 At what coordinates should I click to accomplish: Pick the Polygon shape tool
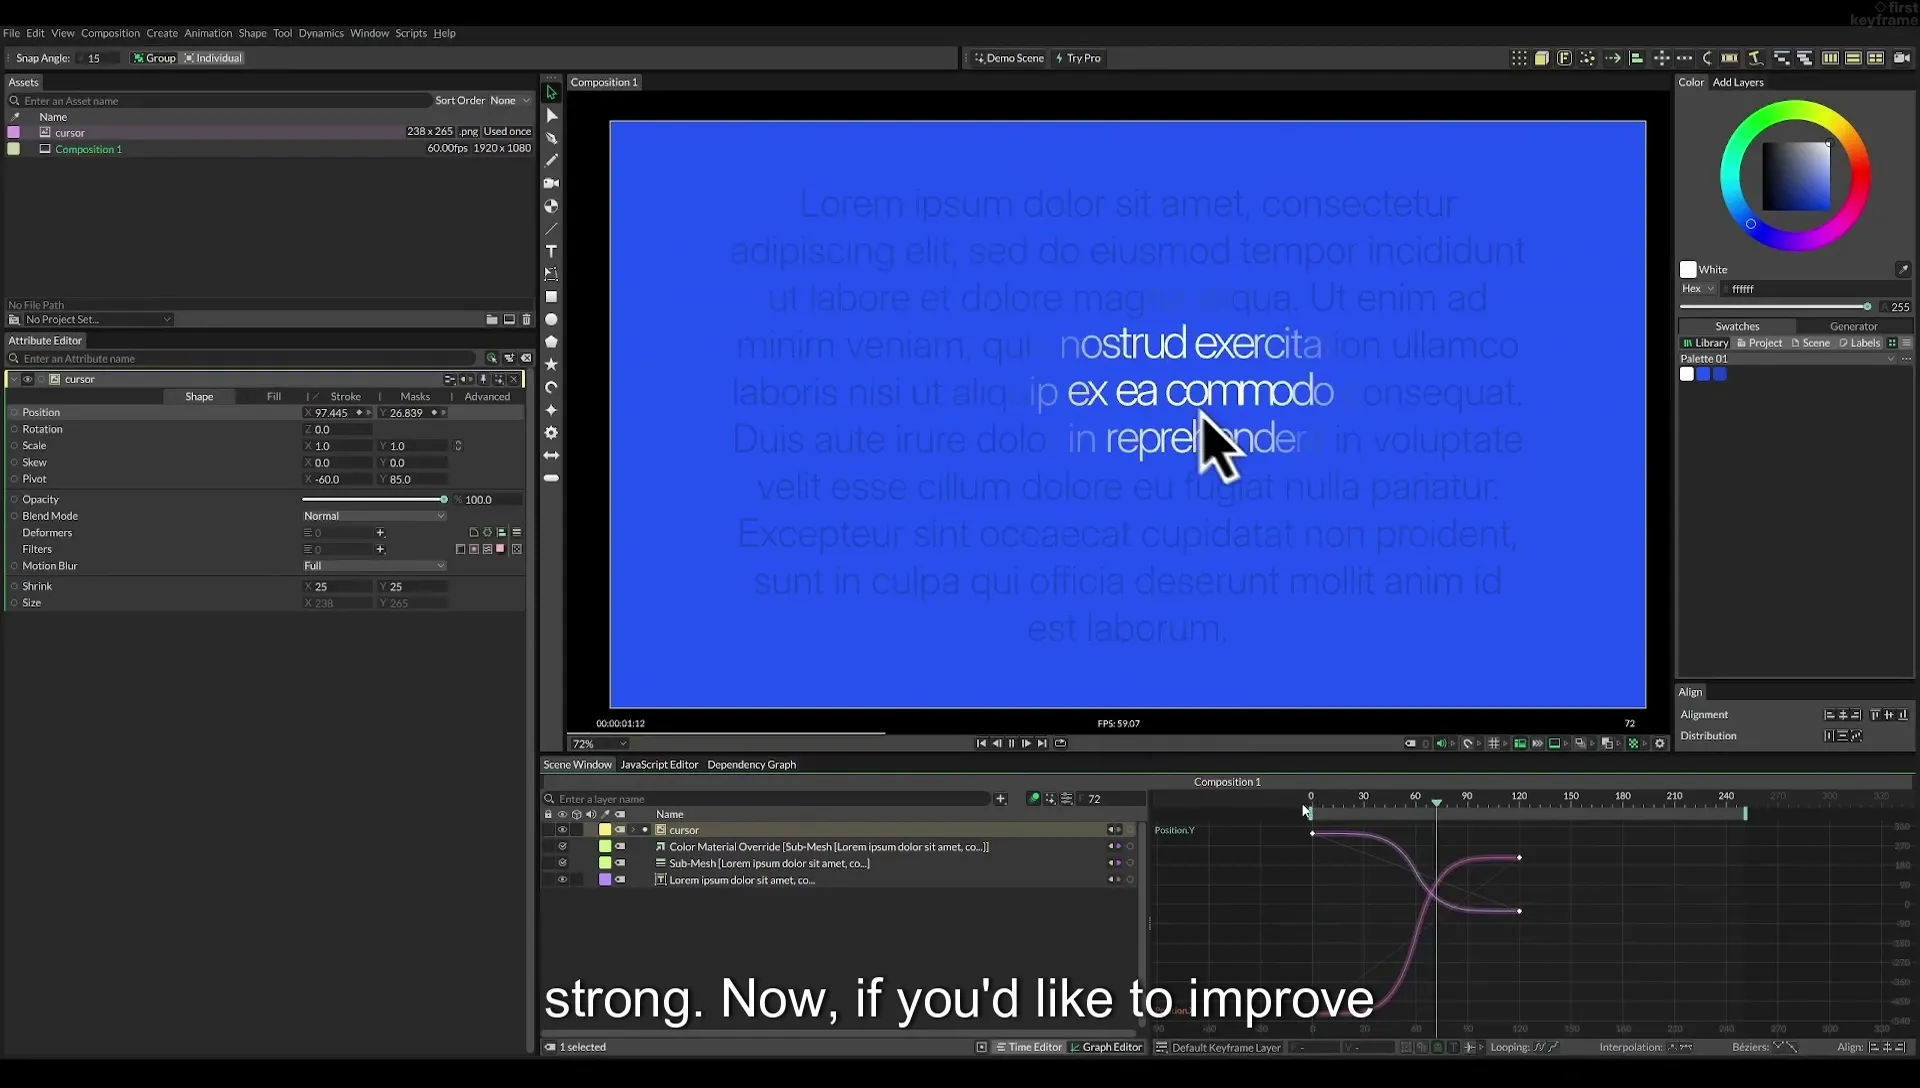point(551,342)
